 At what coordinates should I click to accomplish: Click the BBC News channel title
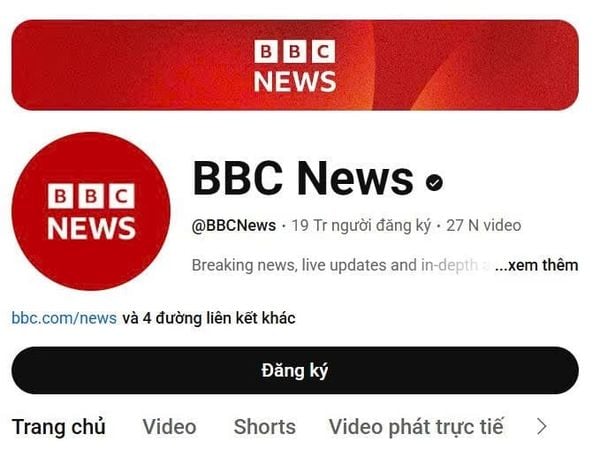point(303,178)
